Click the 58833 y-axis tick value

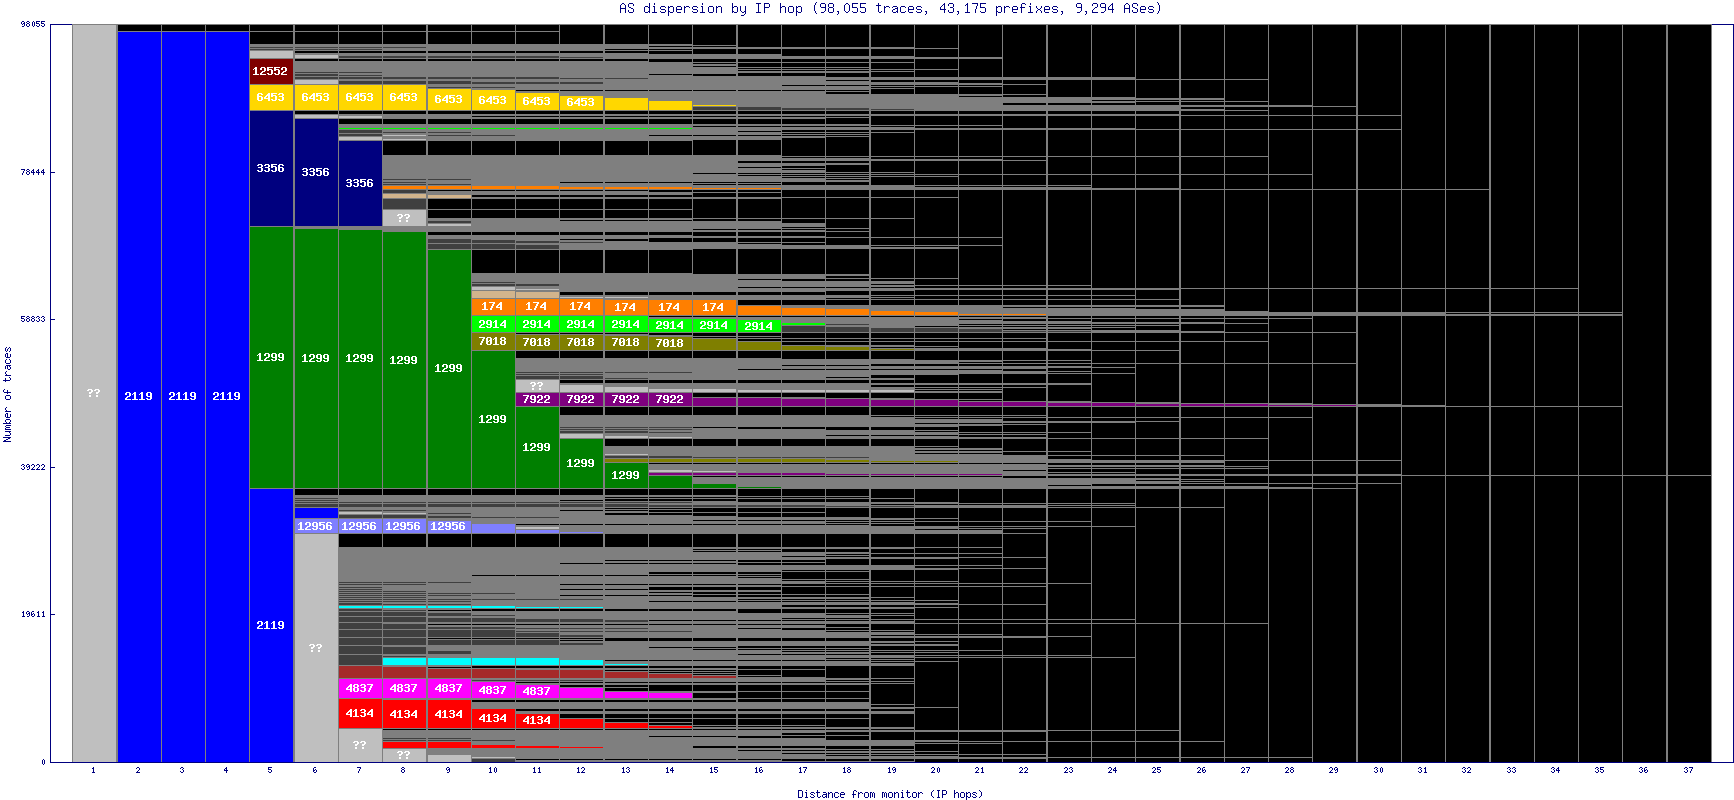[x=33, y=319]
